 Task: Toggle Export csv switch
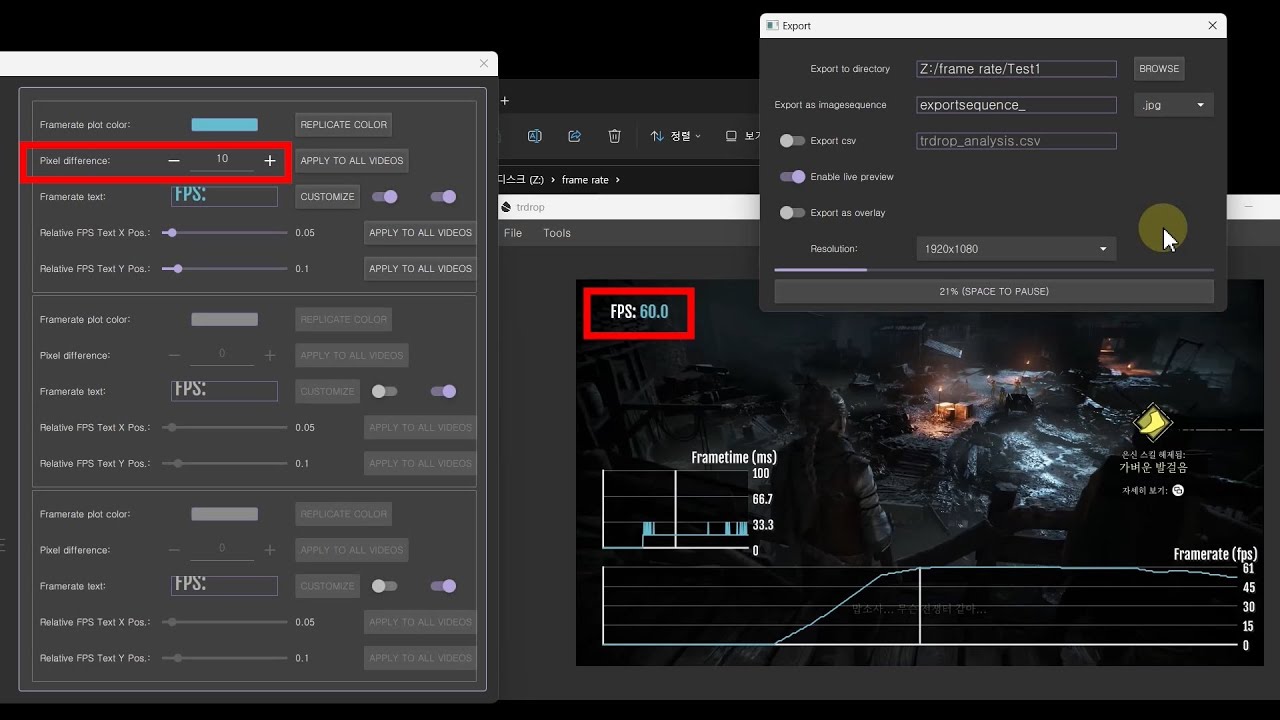(792, 141)
